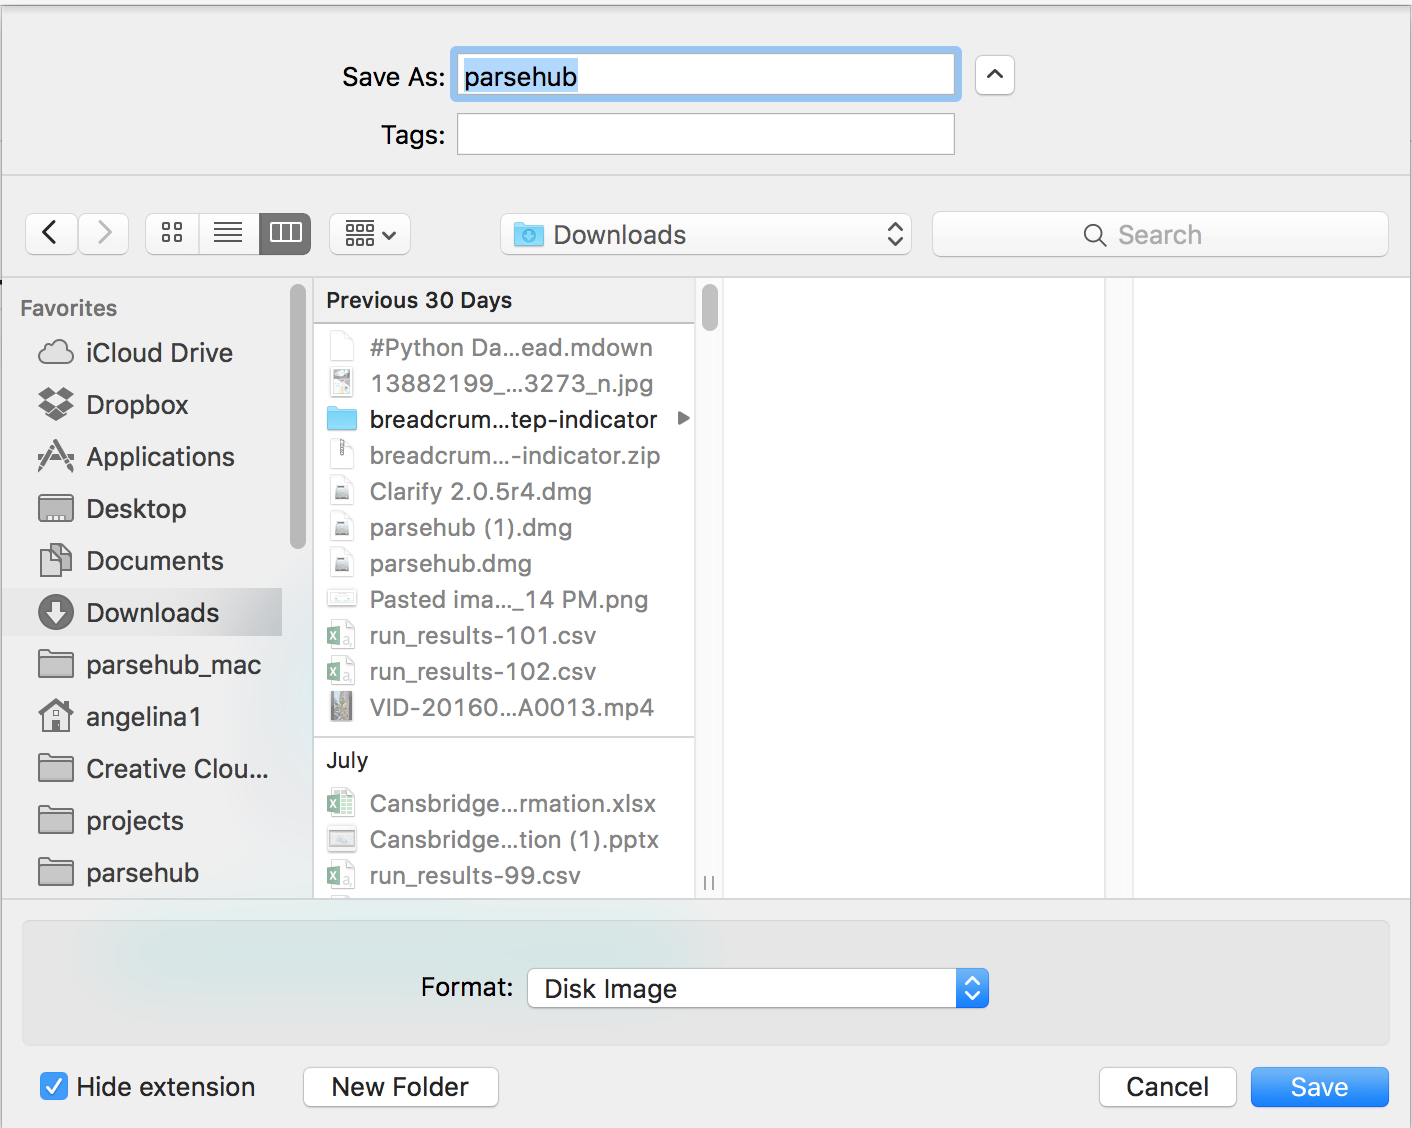Select run_results-102.csv file
This screenshot has height=1128, width=1412.
click(x=504, y=671)
